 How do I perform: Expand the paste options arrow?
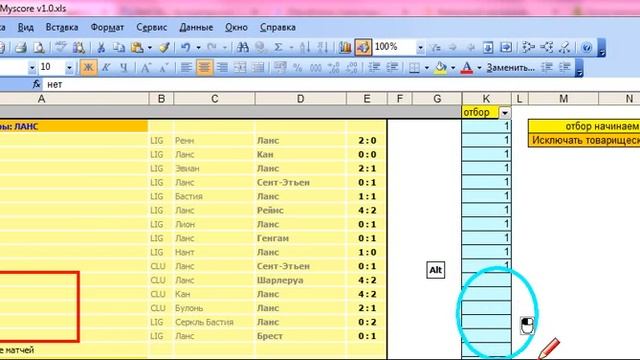tap(150, 48)
